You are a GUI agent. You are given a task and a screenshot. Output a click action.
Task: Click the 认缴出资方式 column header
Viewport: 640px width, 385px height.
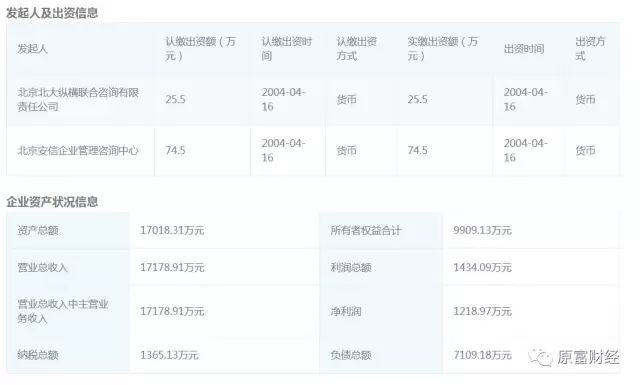click(x=357, y=49)
